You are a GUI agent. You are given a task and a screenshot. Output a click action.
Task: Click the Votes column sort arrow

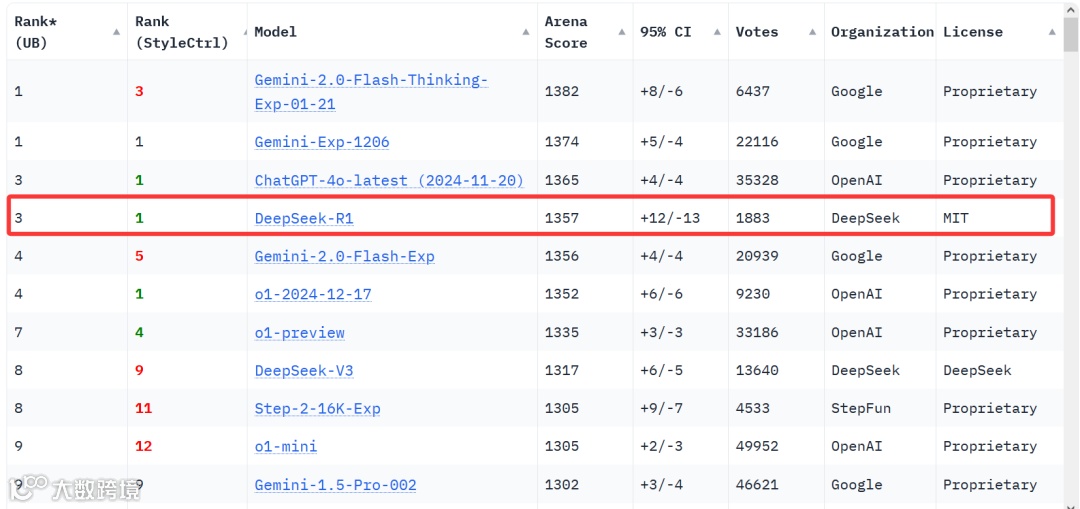(813, 32)
